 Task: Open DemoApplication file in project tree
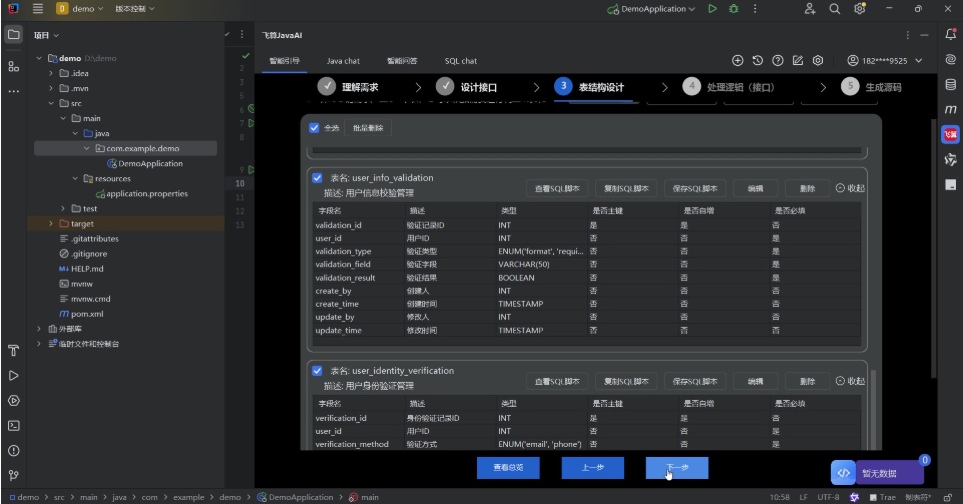click(x=145, y=163)
